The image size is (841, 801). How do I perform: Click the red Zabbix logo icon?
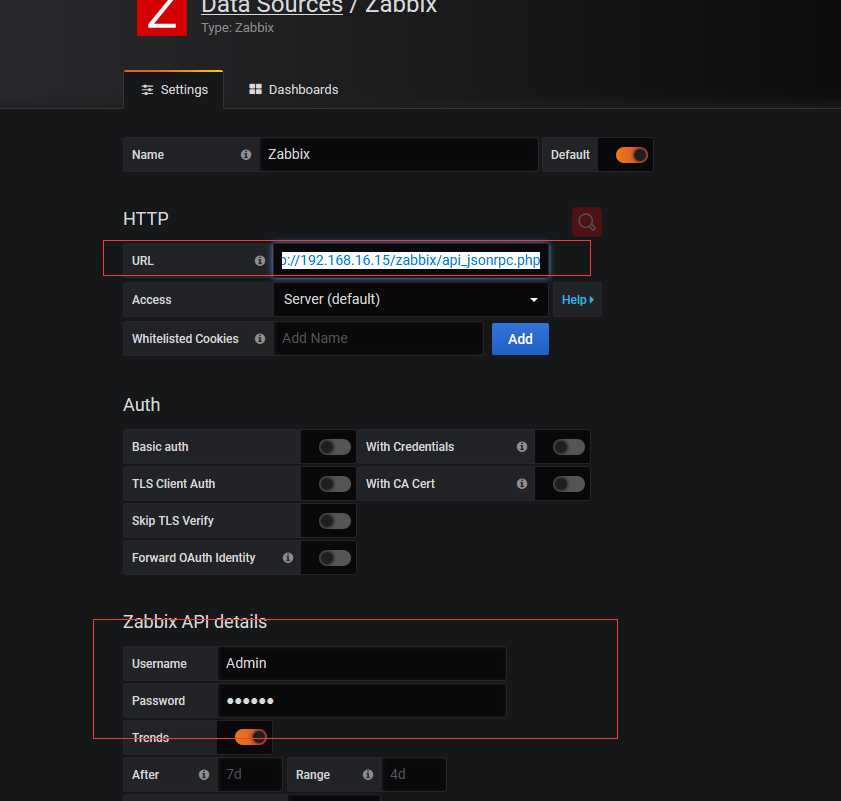[162, 17]
